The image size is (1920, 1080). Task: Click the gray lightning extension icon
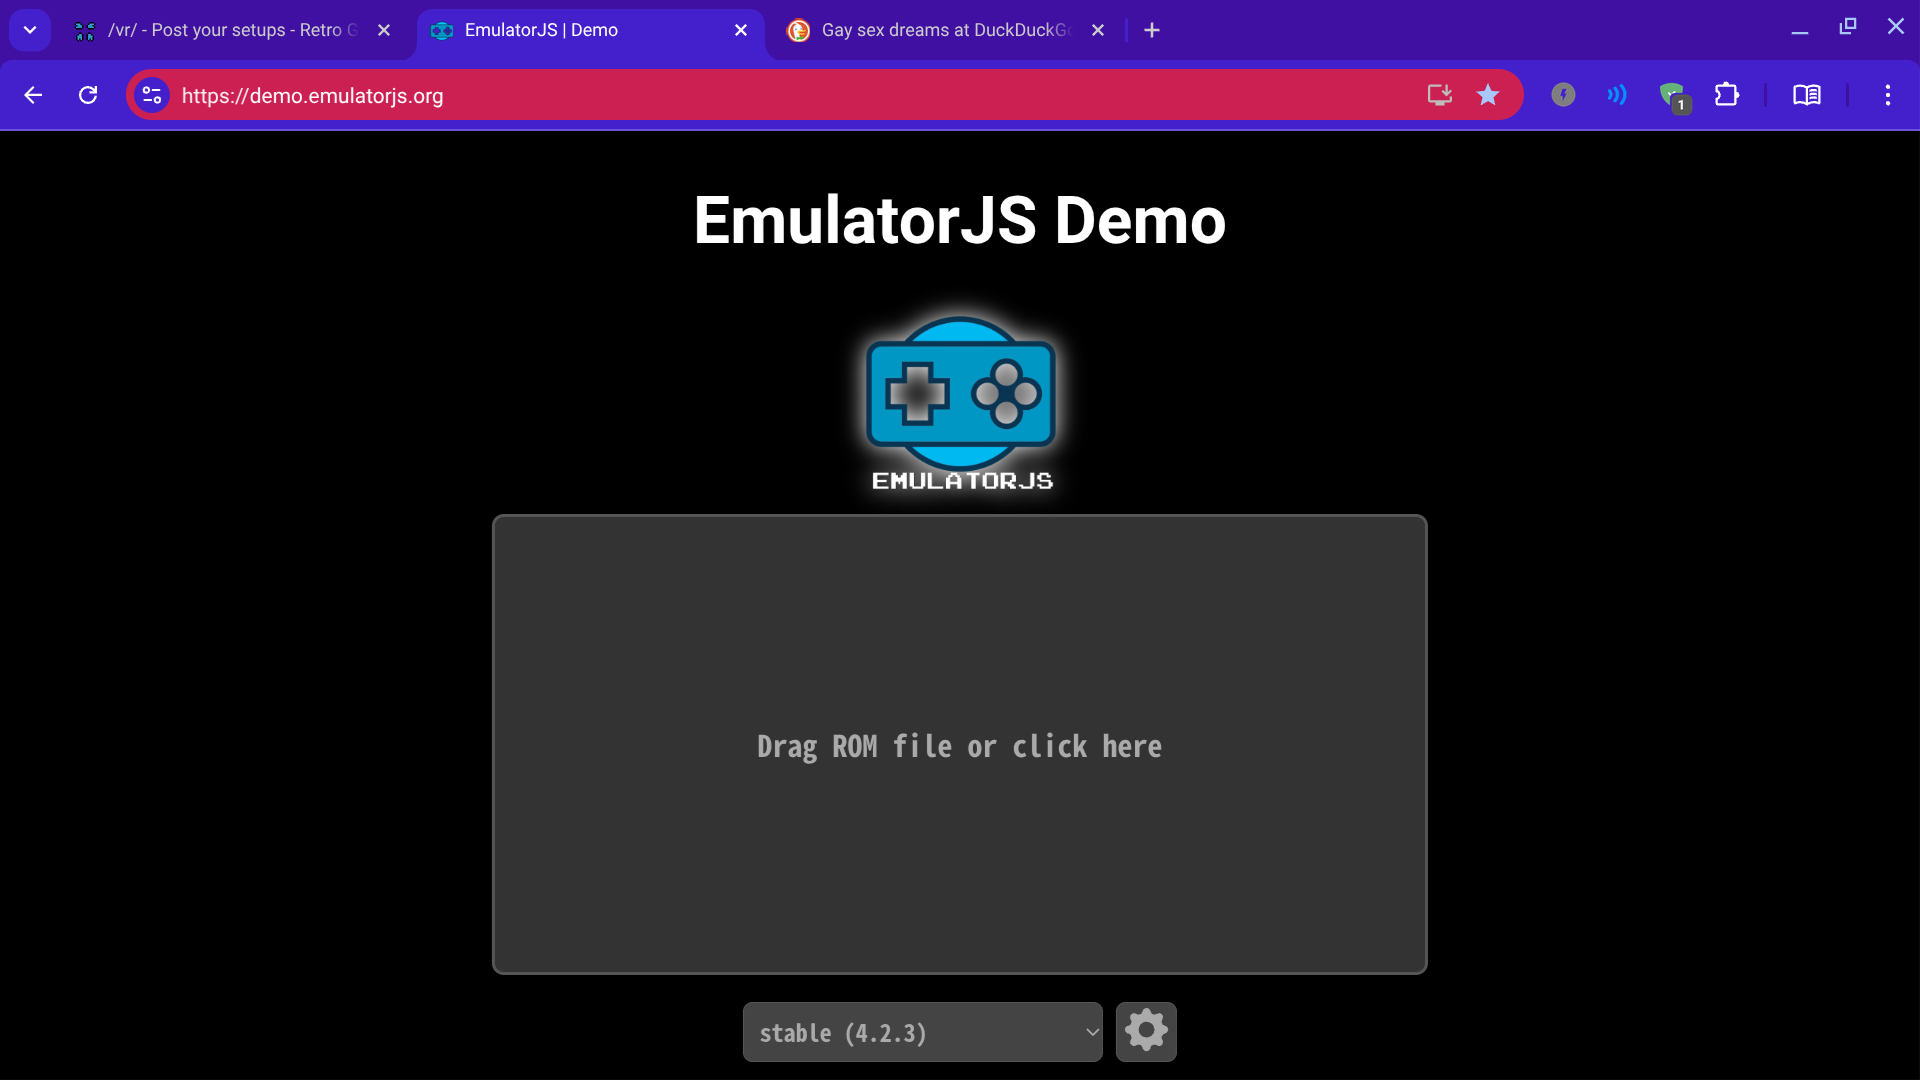(x=1563, y=95)
